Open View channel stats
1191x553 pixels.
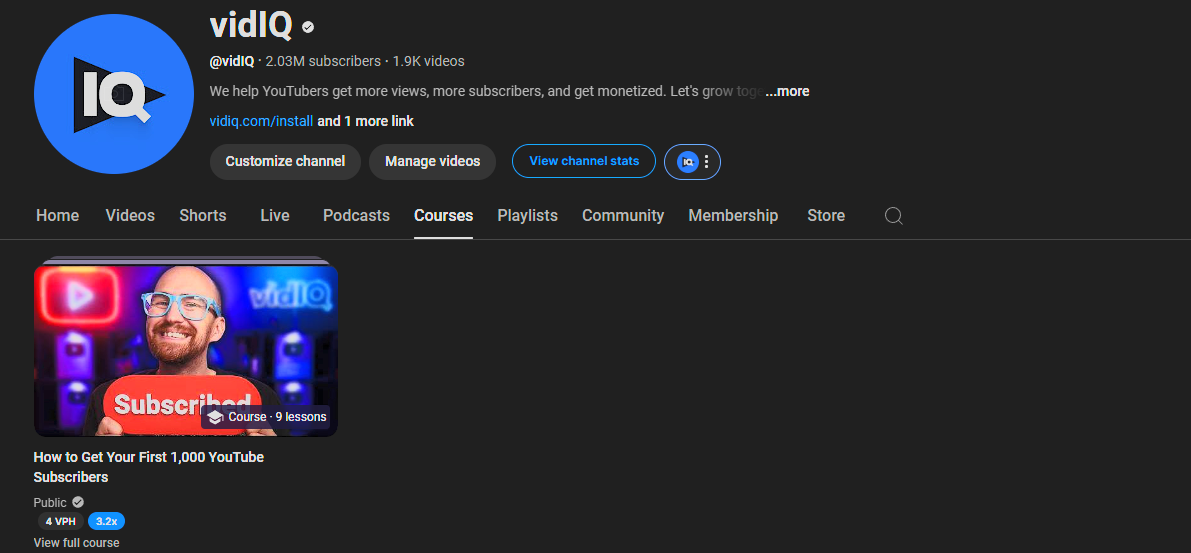[583, 161]
